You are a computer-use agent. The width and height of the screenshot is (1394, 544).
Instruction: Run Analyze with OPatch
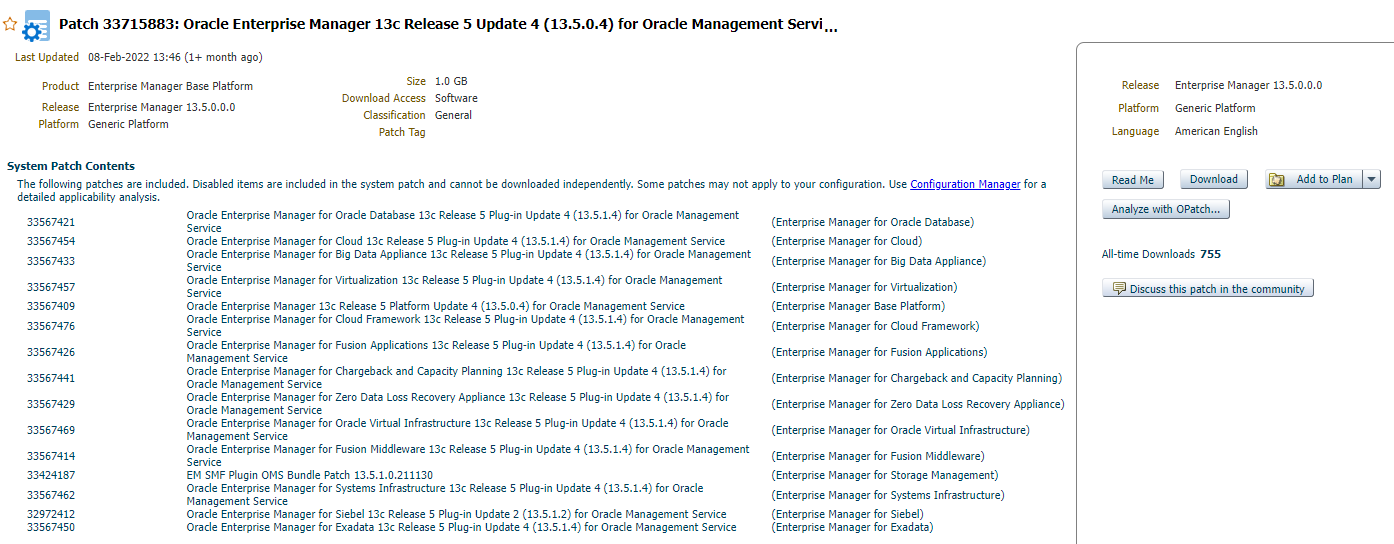point(1166,210)
